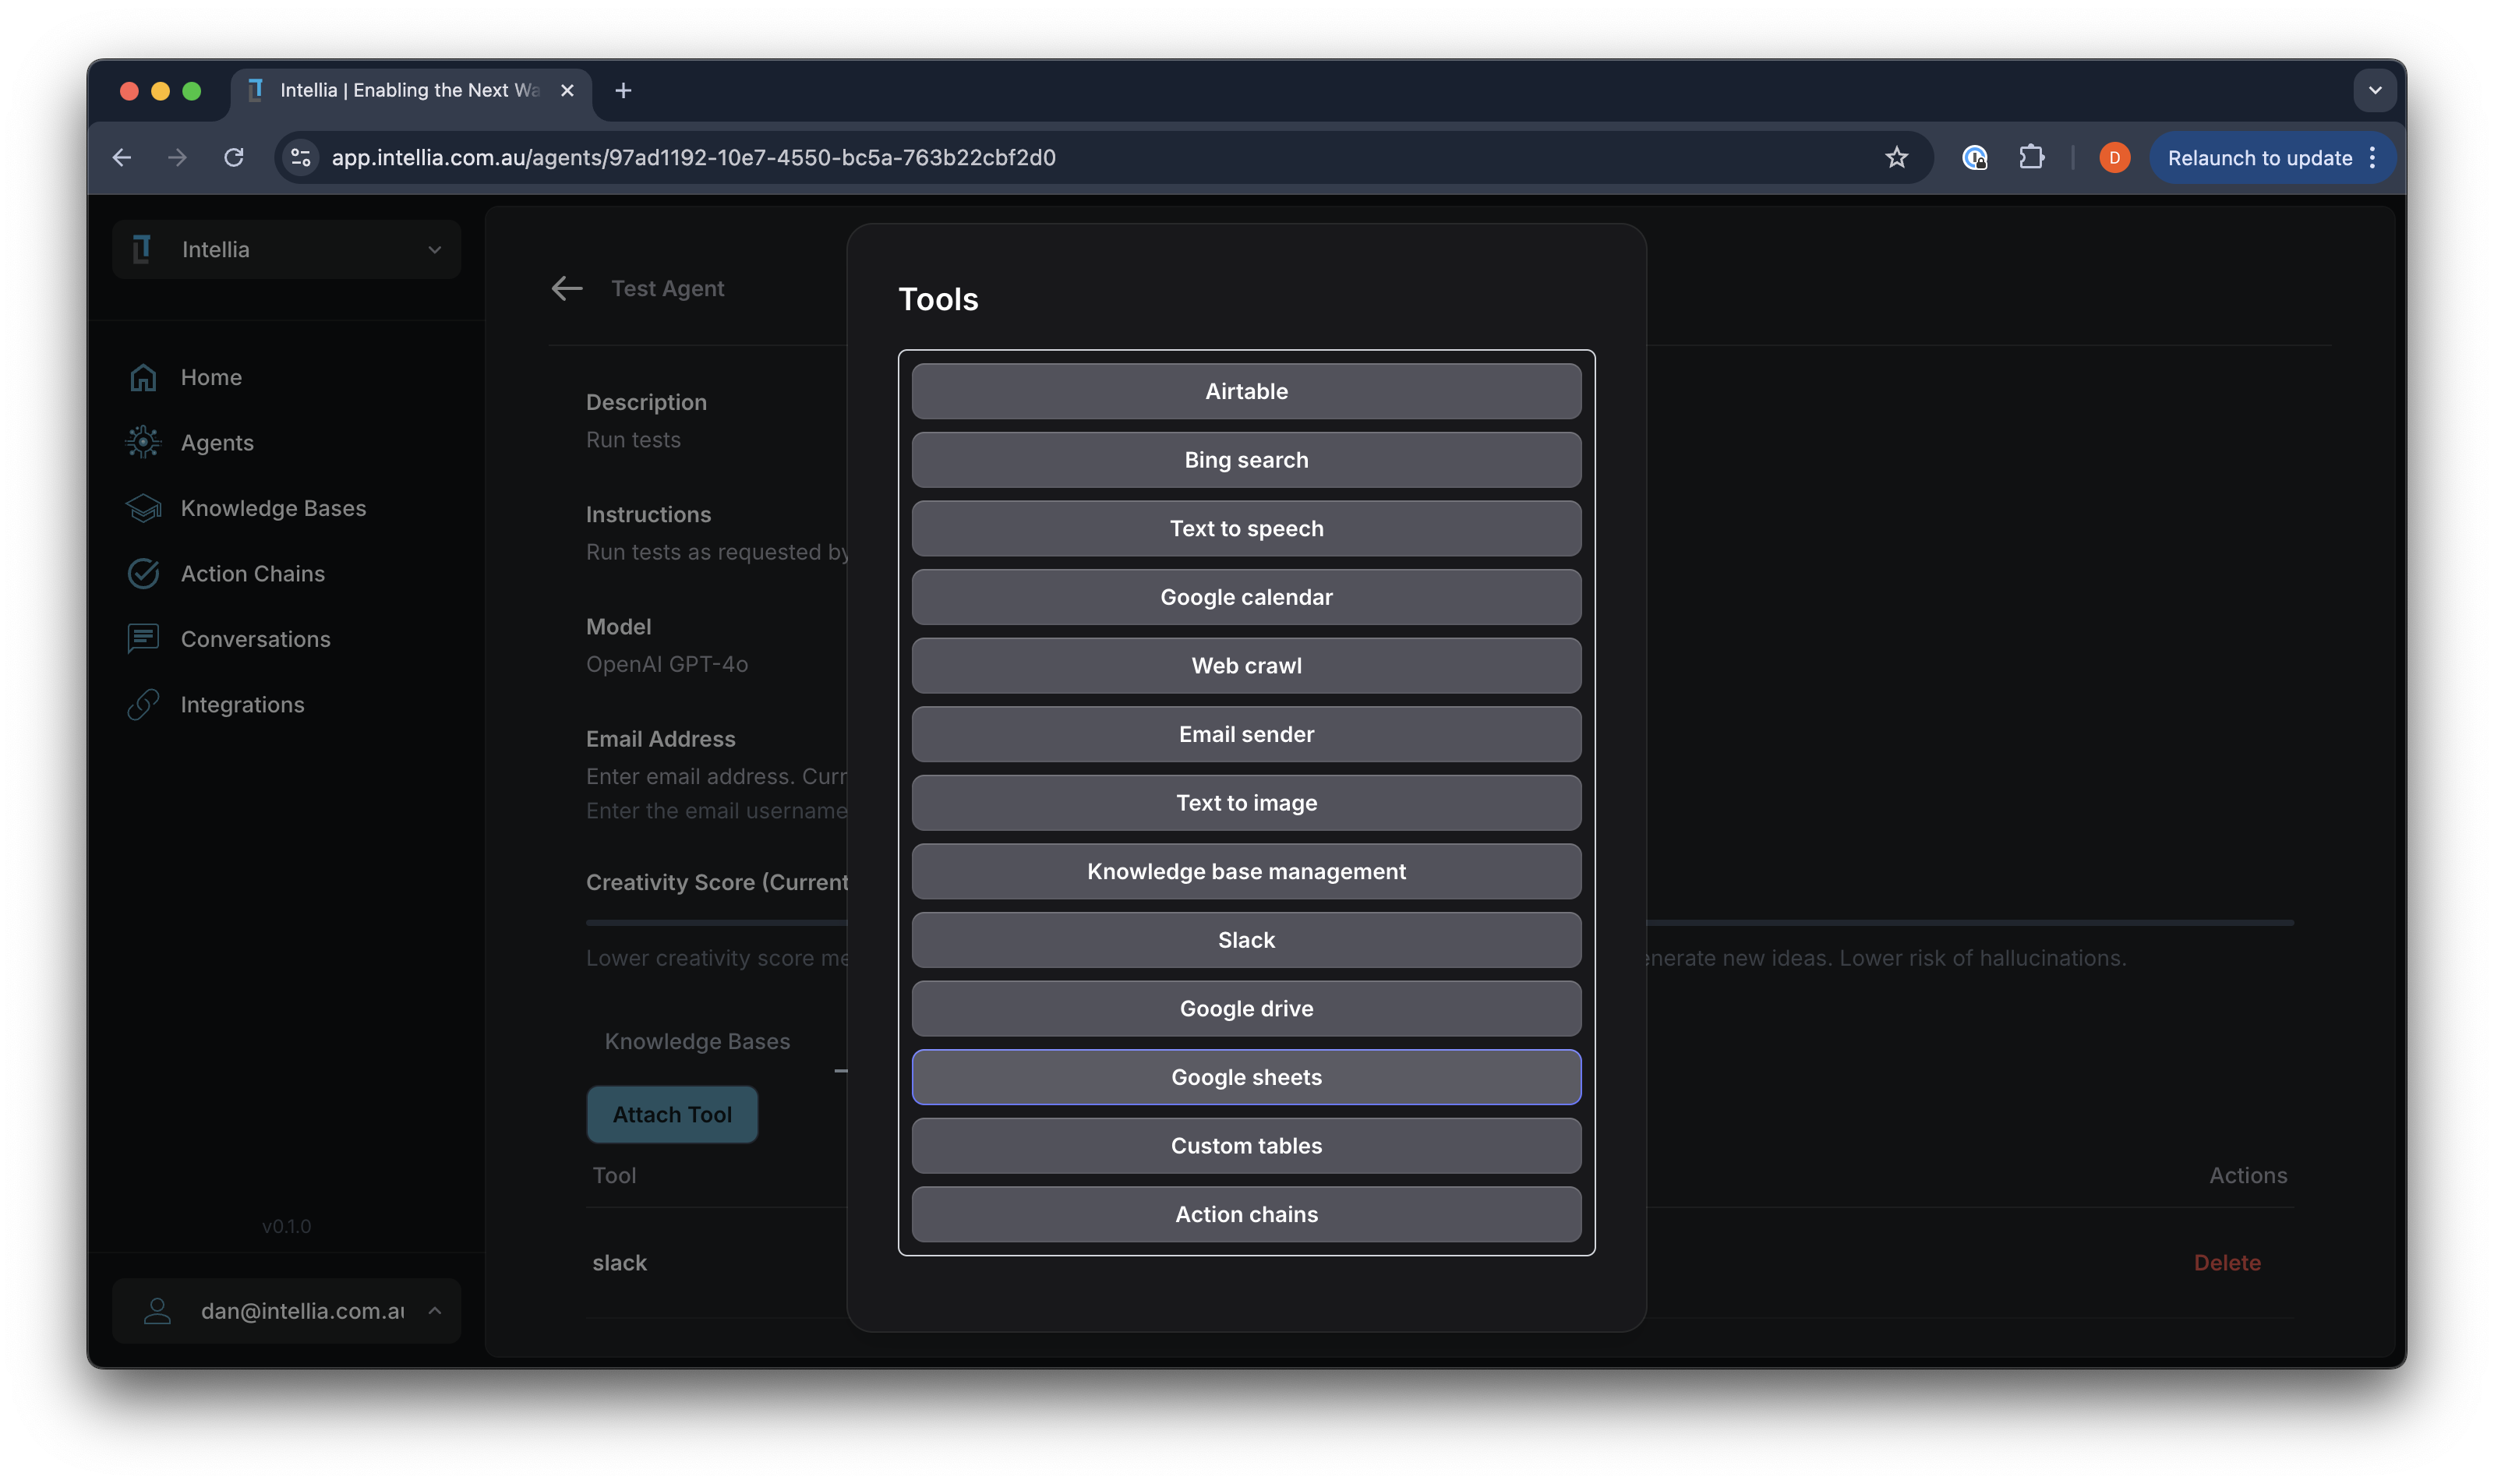Pick Email sender tool
The image size is (2494, 1484).
coord(1246,734)
